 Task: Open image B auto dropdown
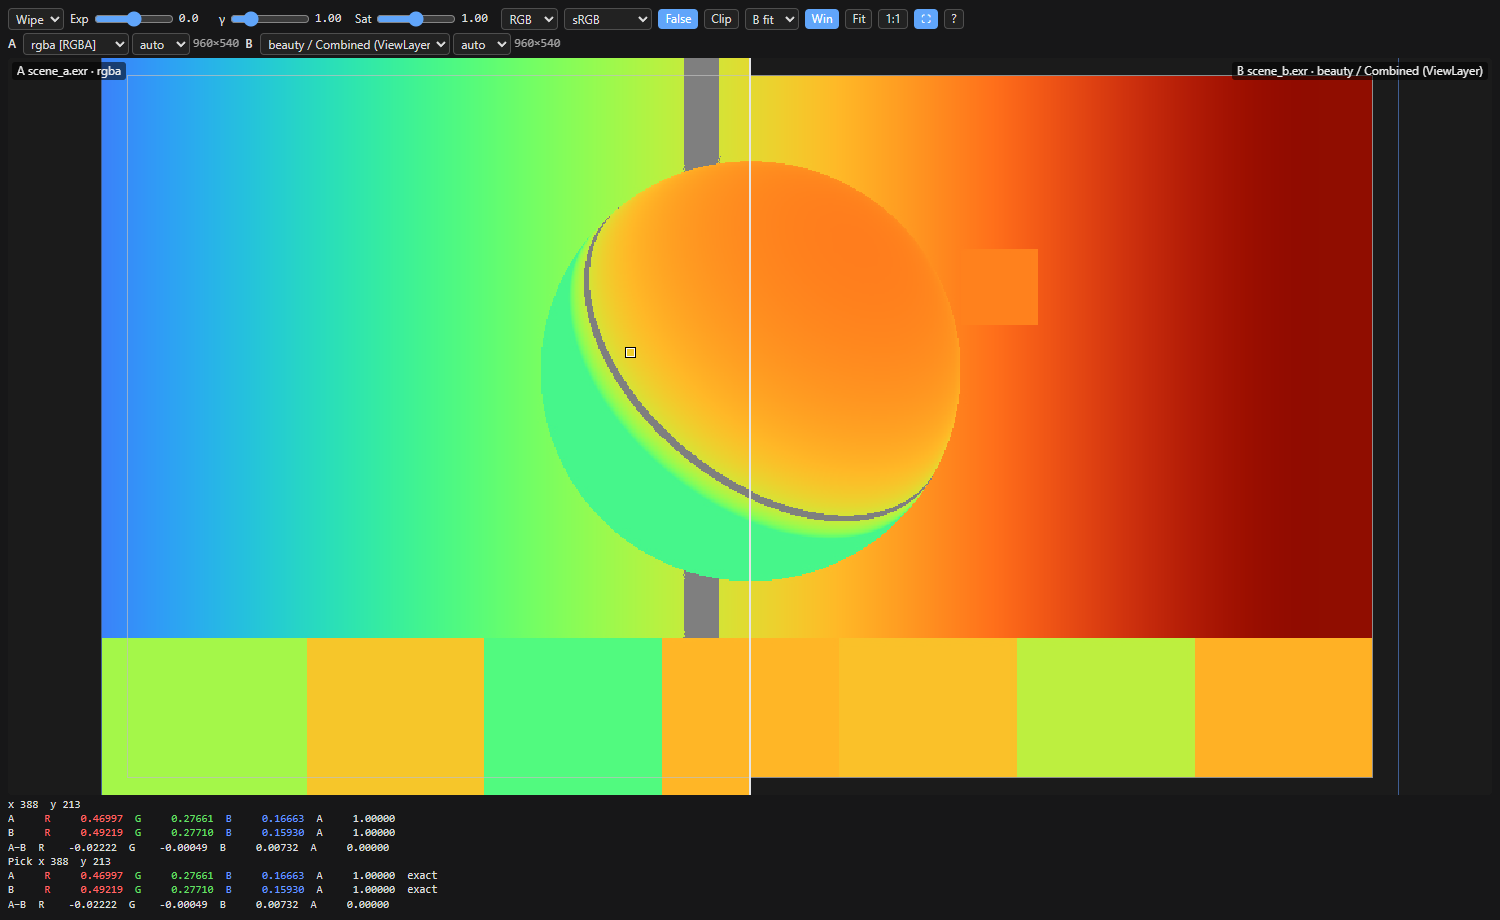click(482, 44)
